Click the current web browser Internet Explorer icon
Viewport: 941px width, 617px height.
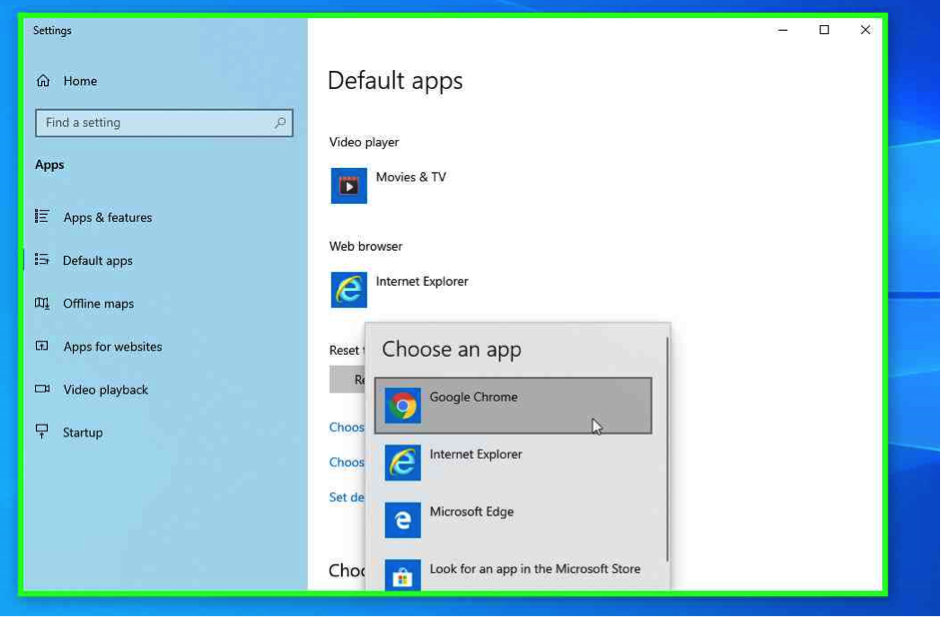[349, 290]
